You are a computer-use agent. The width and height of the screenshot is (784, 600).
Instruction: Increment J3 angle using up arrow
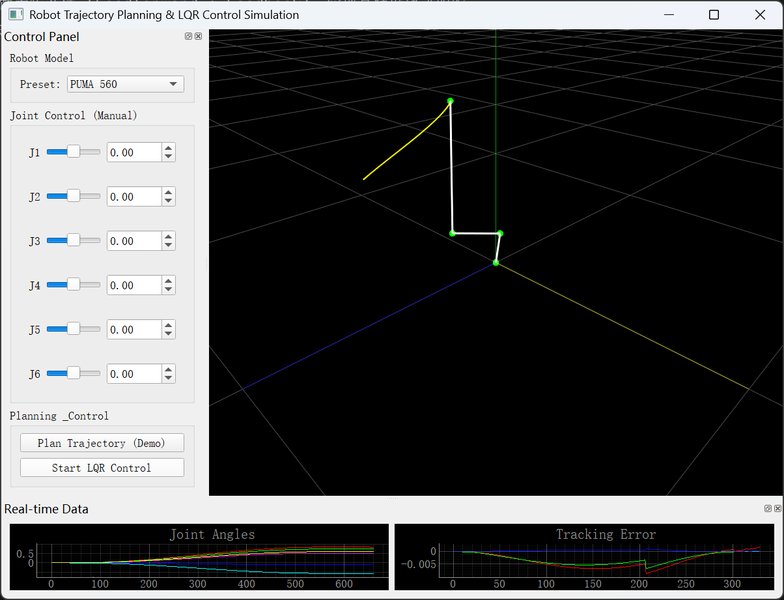(x=168, y=236)
